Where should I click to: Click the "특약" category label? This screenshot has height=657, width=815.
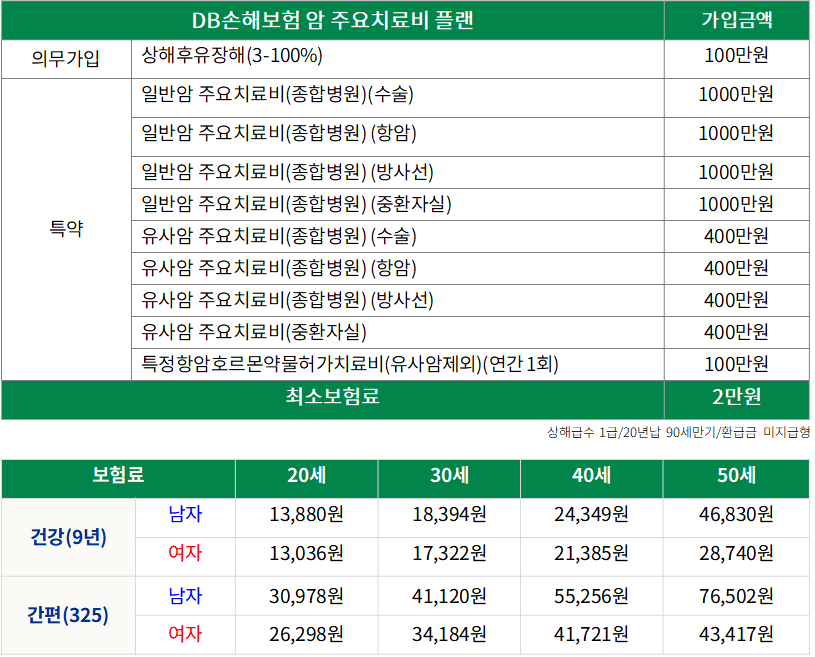(x=66, y=229)
